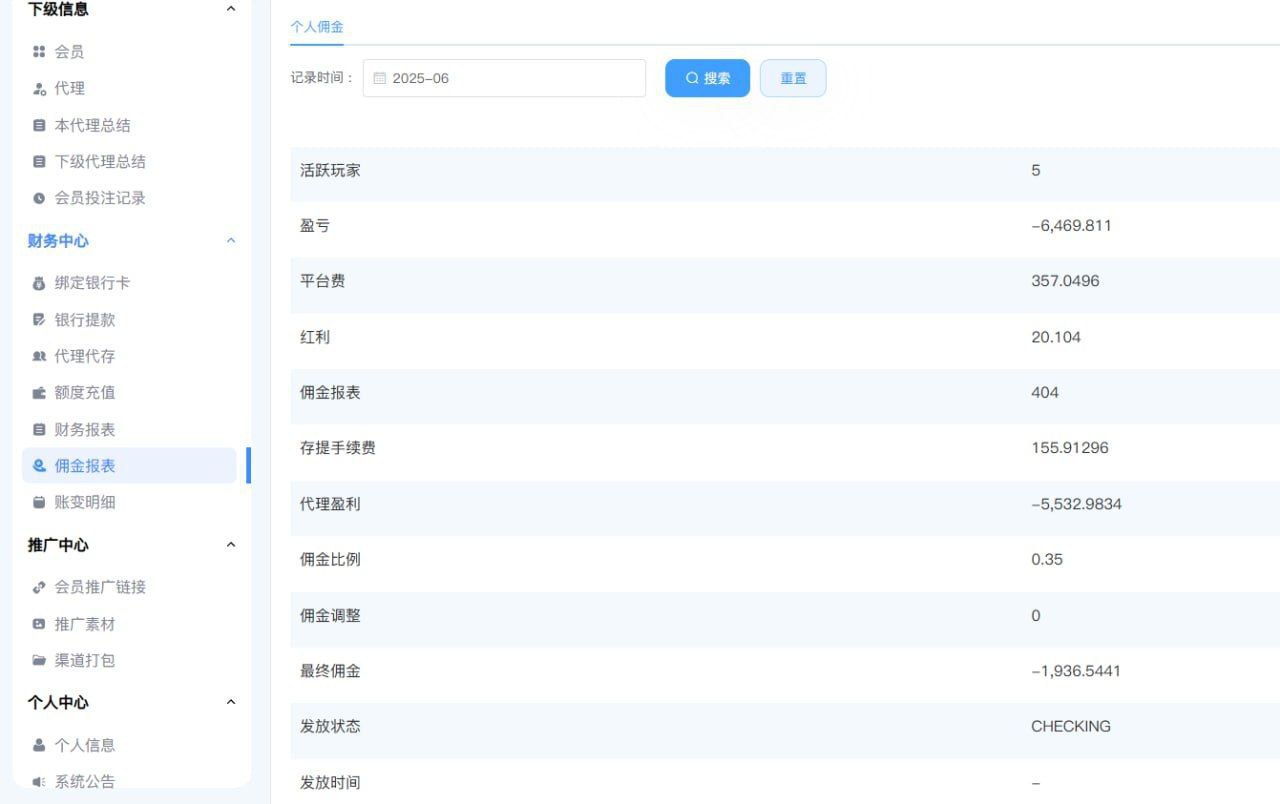Click the 会员推广链接 link icon
The image size is (1280, 804).
click(39, 587)
